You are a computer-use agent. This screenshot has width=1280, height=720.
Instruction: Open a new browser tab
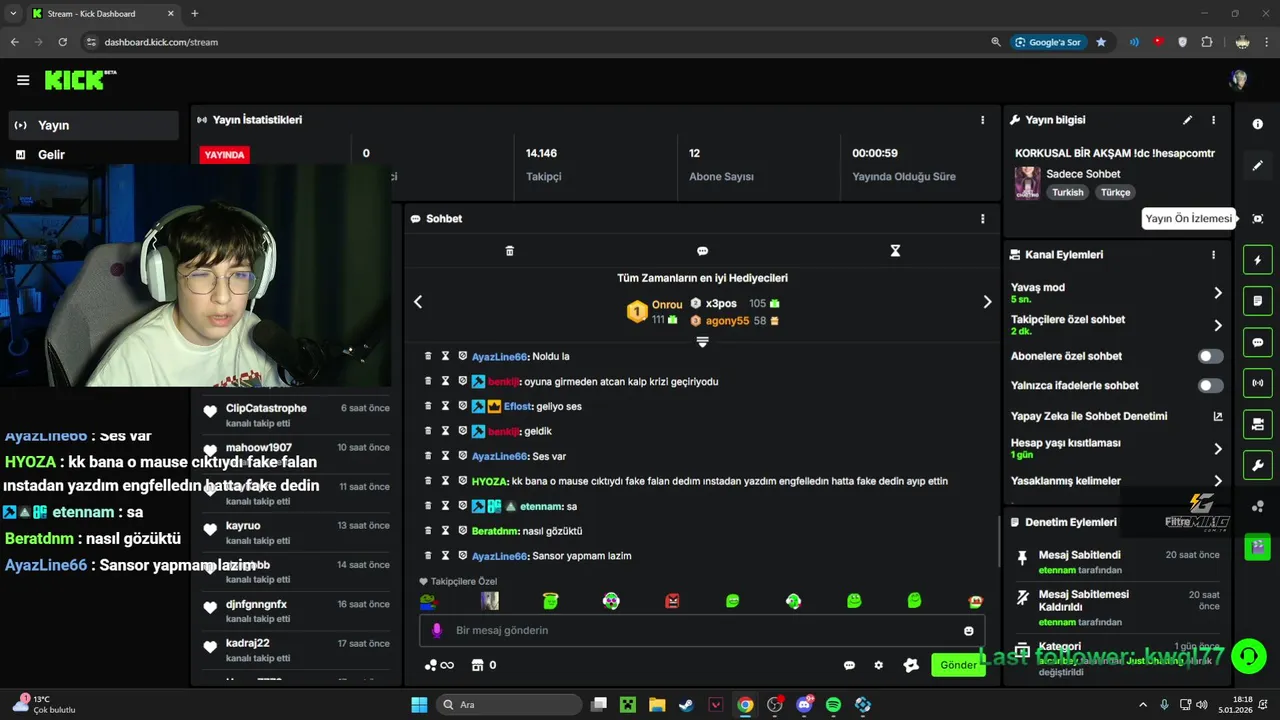tap(194, 14)
